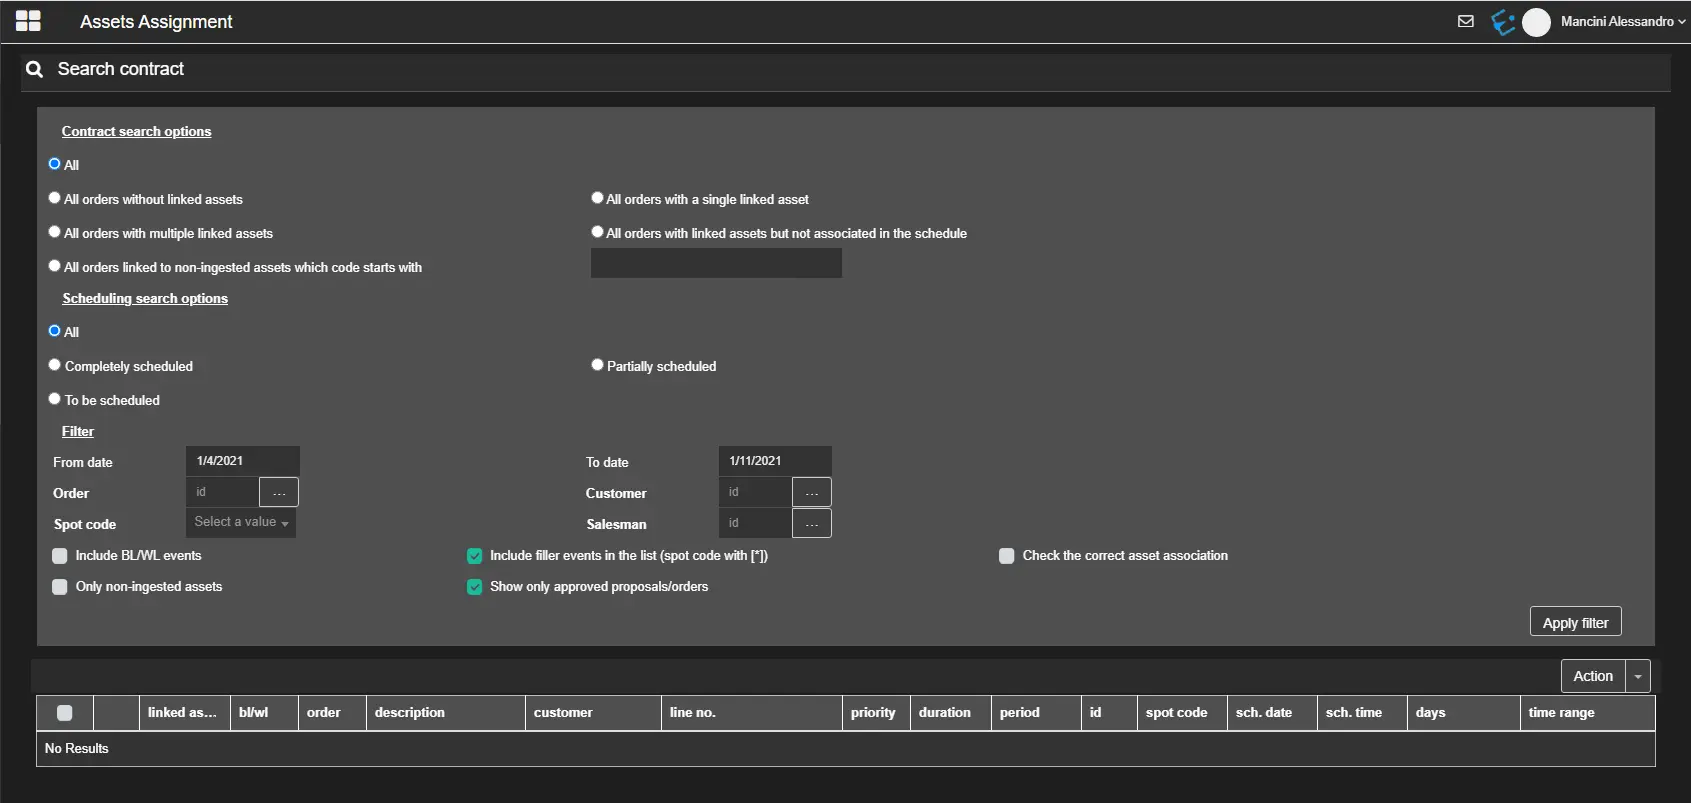
Task: Click the Action button
Action: (x=1593, y=677)
